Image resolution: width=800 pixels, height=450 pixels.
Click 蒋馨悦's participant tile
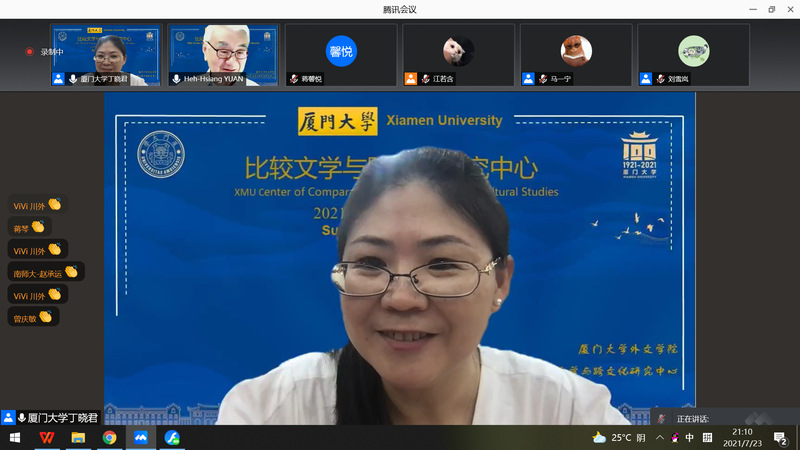[341, 54]
